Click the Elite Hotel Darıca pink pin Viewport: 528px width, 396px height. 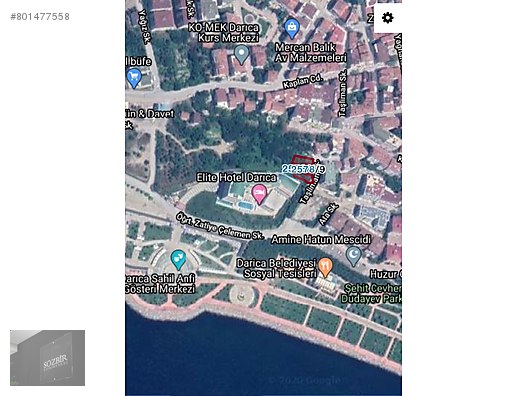point(259,194)
